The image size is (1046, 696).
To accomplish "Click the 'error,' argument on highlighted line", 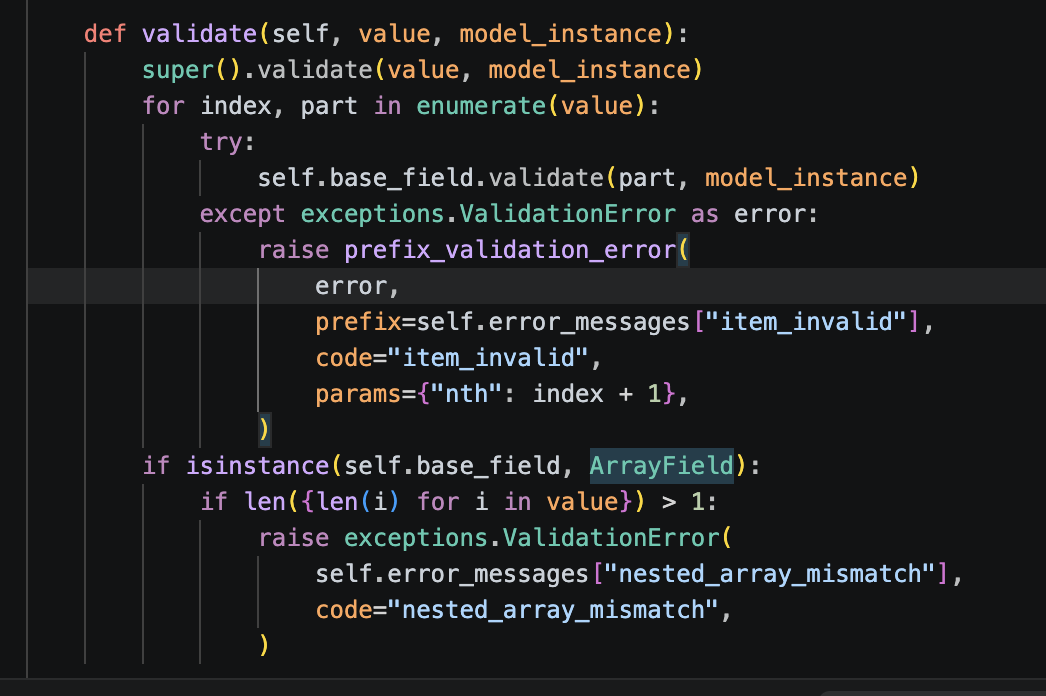I will tap(357, 286).
